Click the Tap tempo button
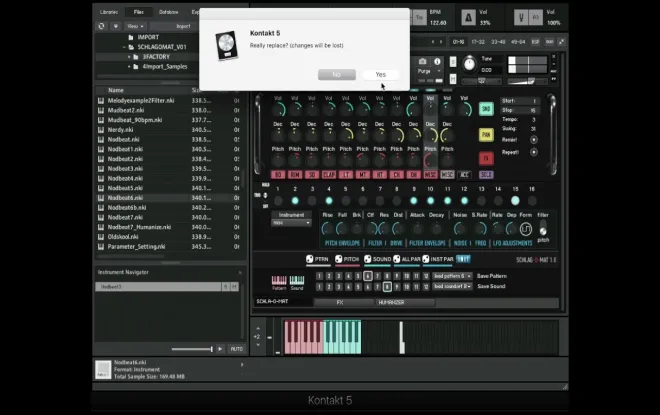The height and width of the screenshot is (415, 660). click(x=419, y=18)
